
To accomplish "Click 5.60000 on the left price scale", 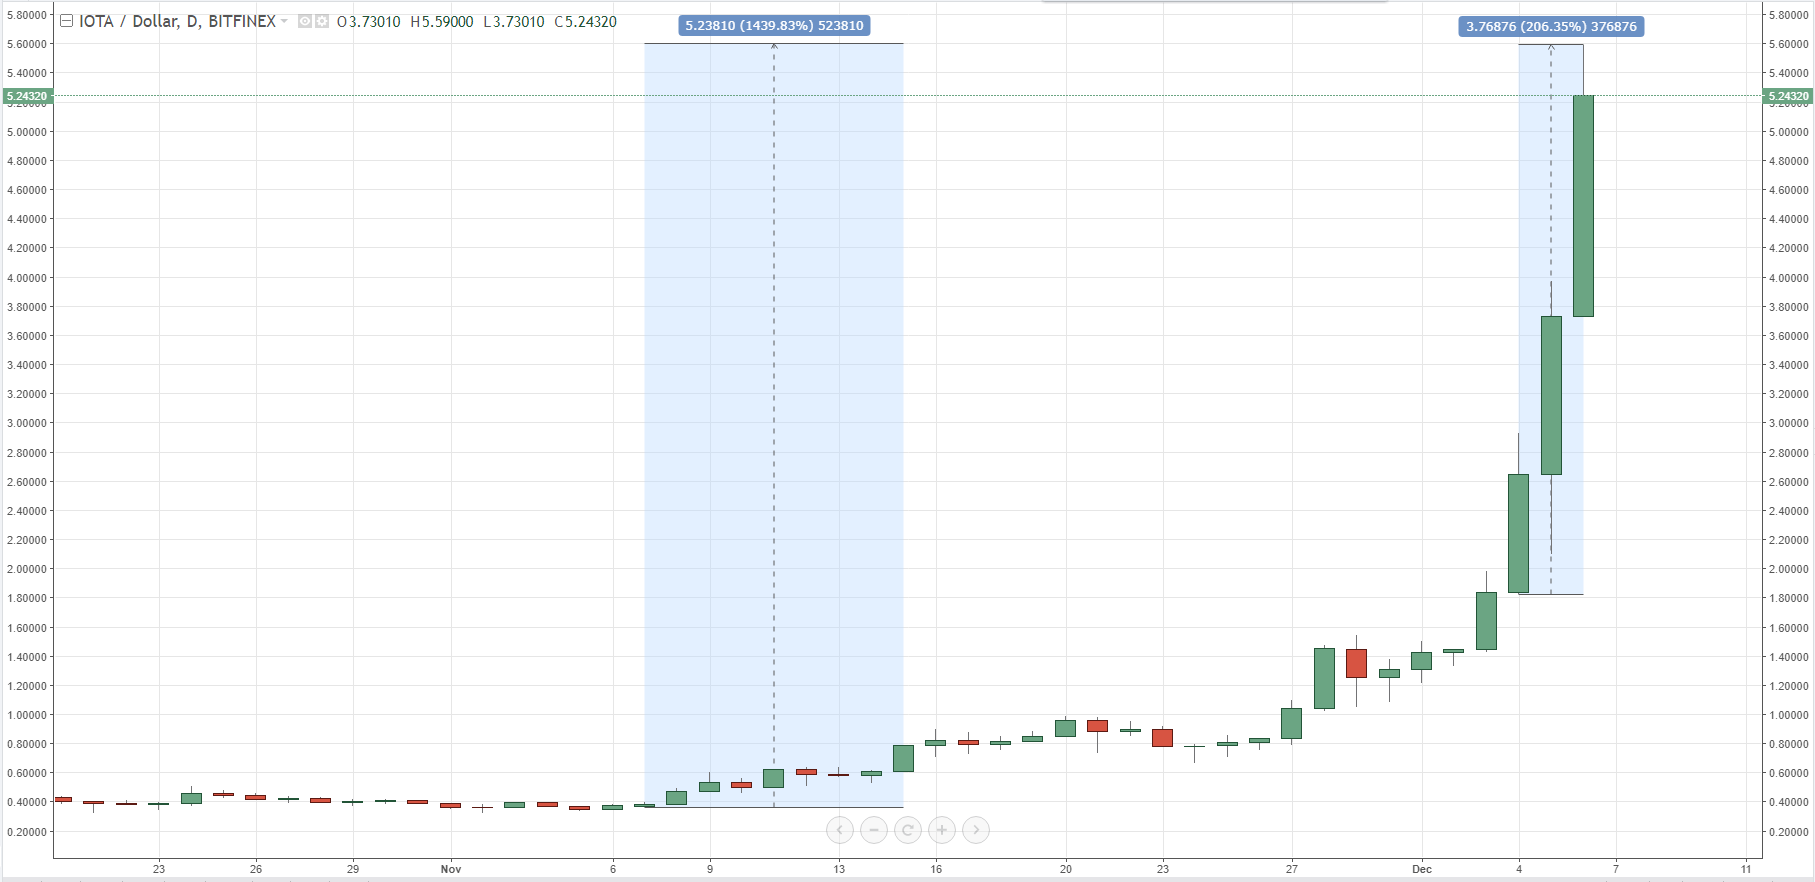I will 27,44.
